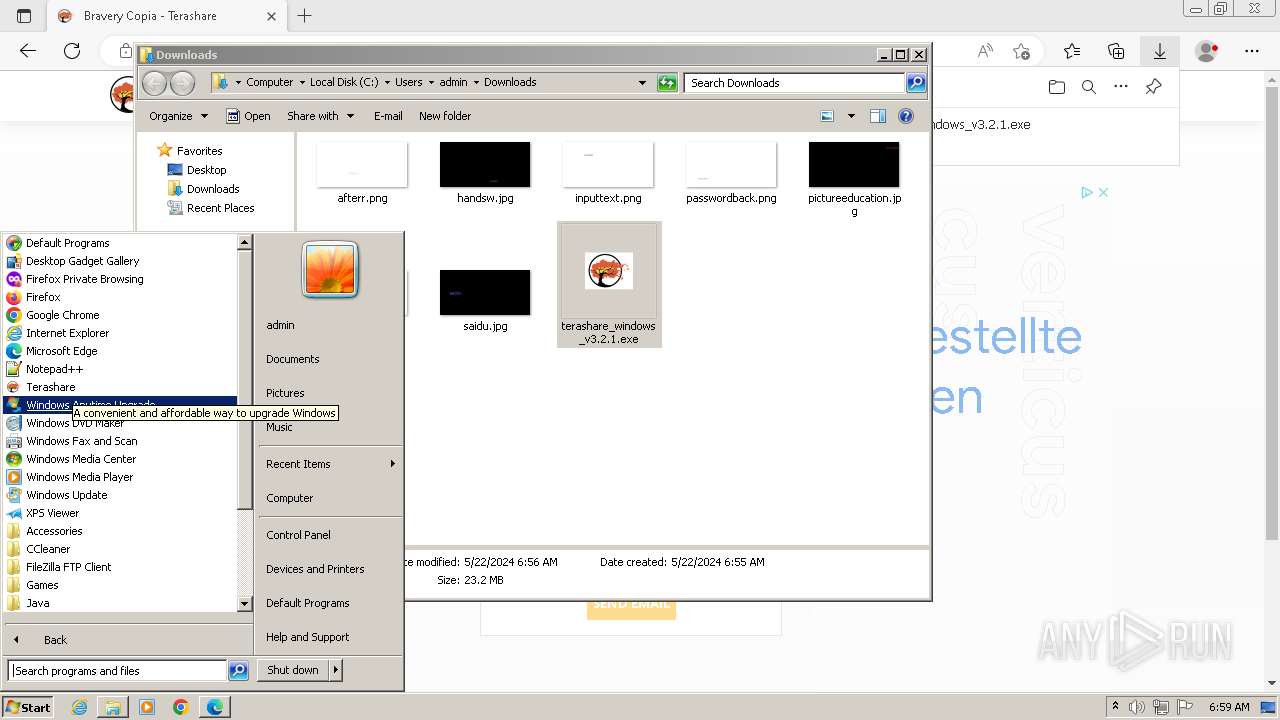
Task: Open Organize dropdown in Explorer
Action: [x=178, y=116]
